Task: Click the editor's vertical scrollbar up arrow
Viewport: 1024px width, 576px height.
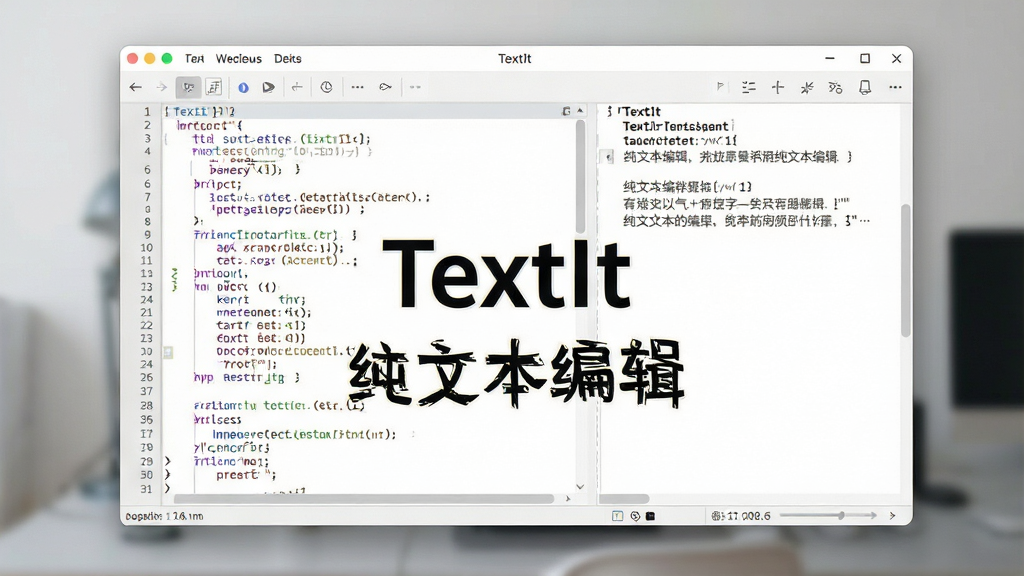Action: (x=580, y=111)
